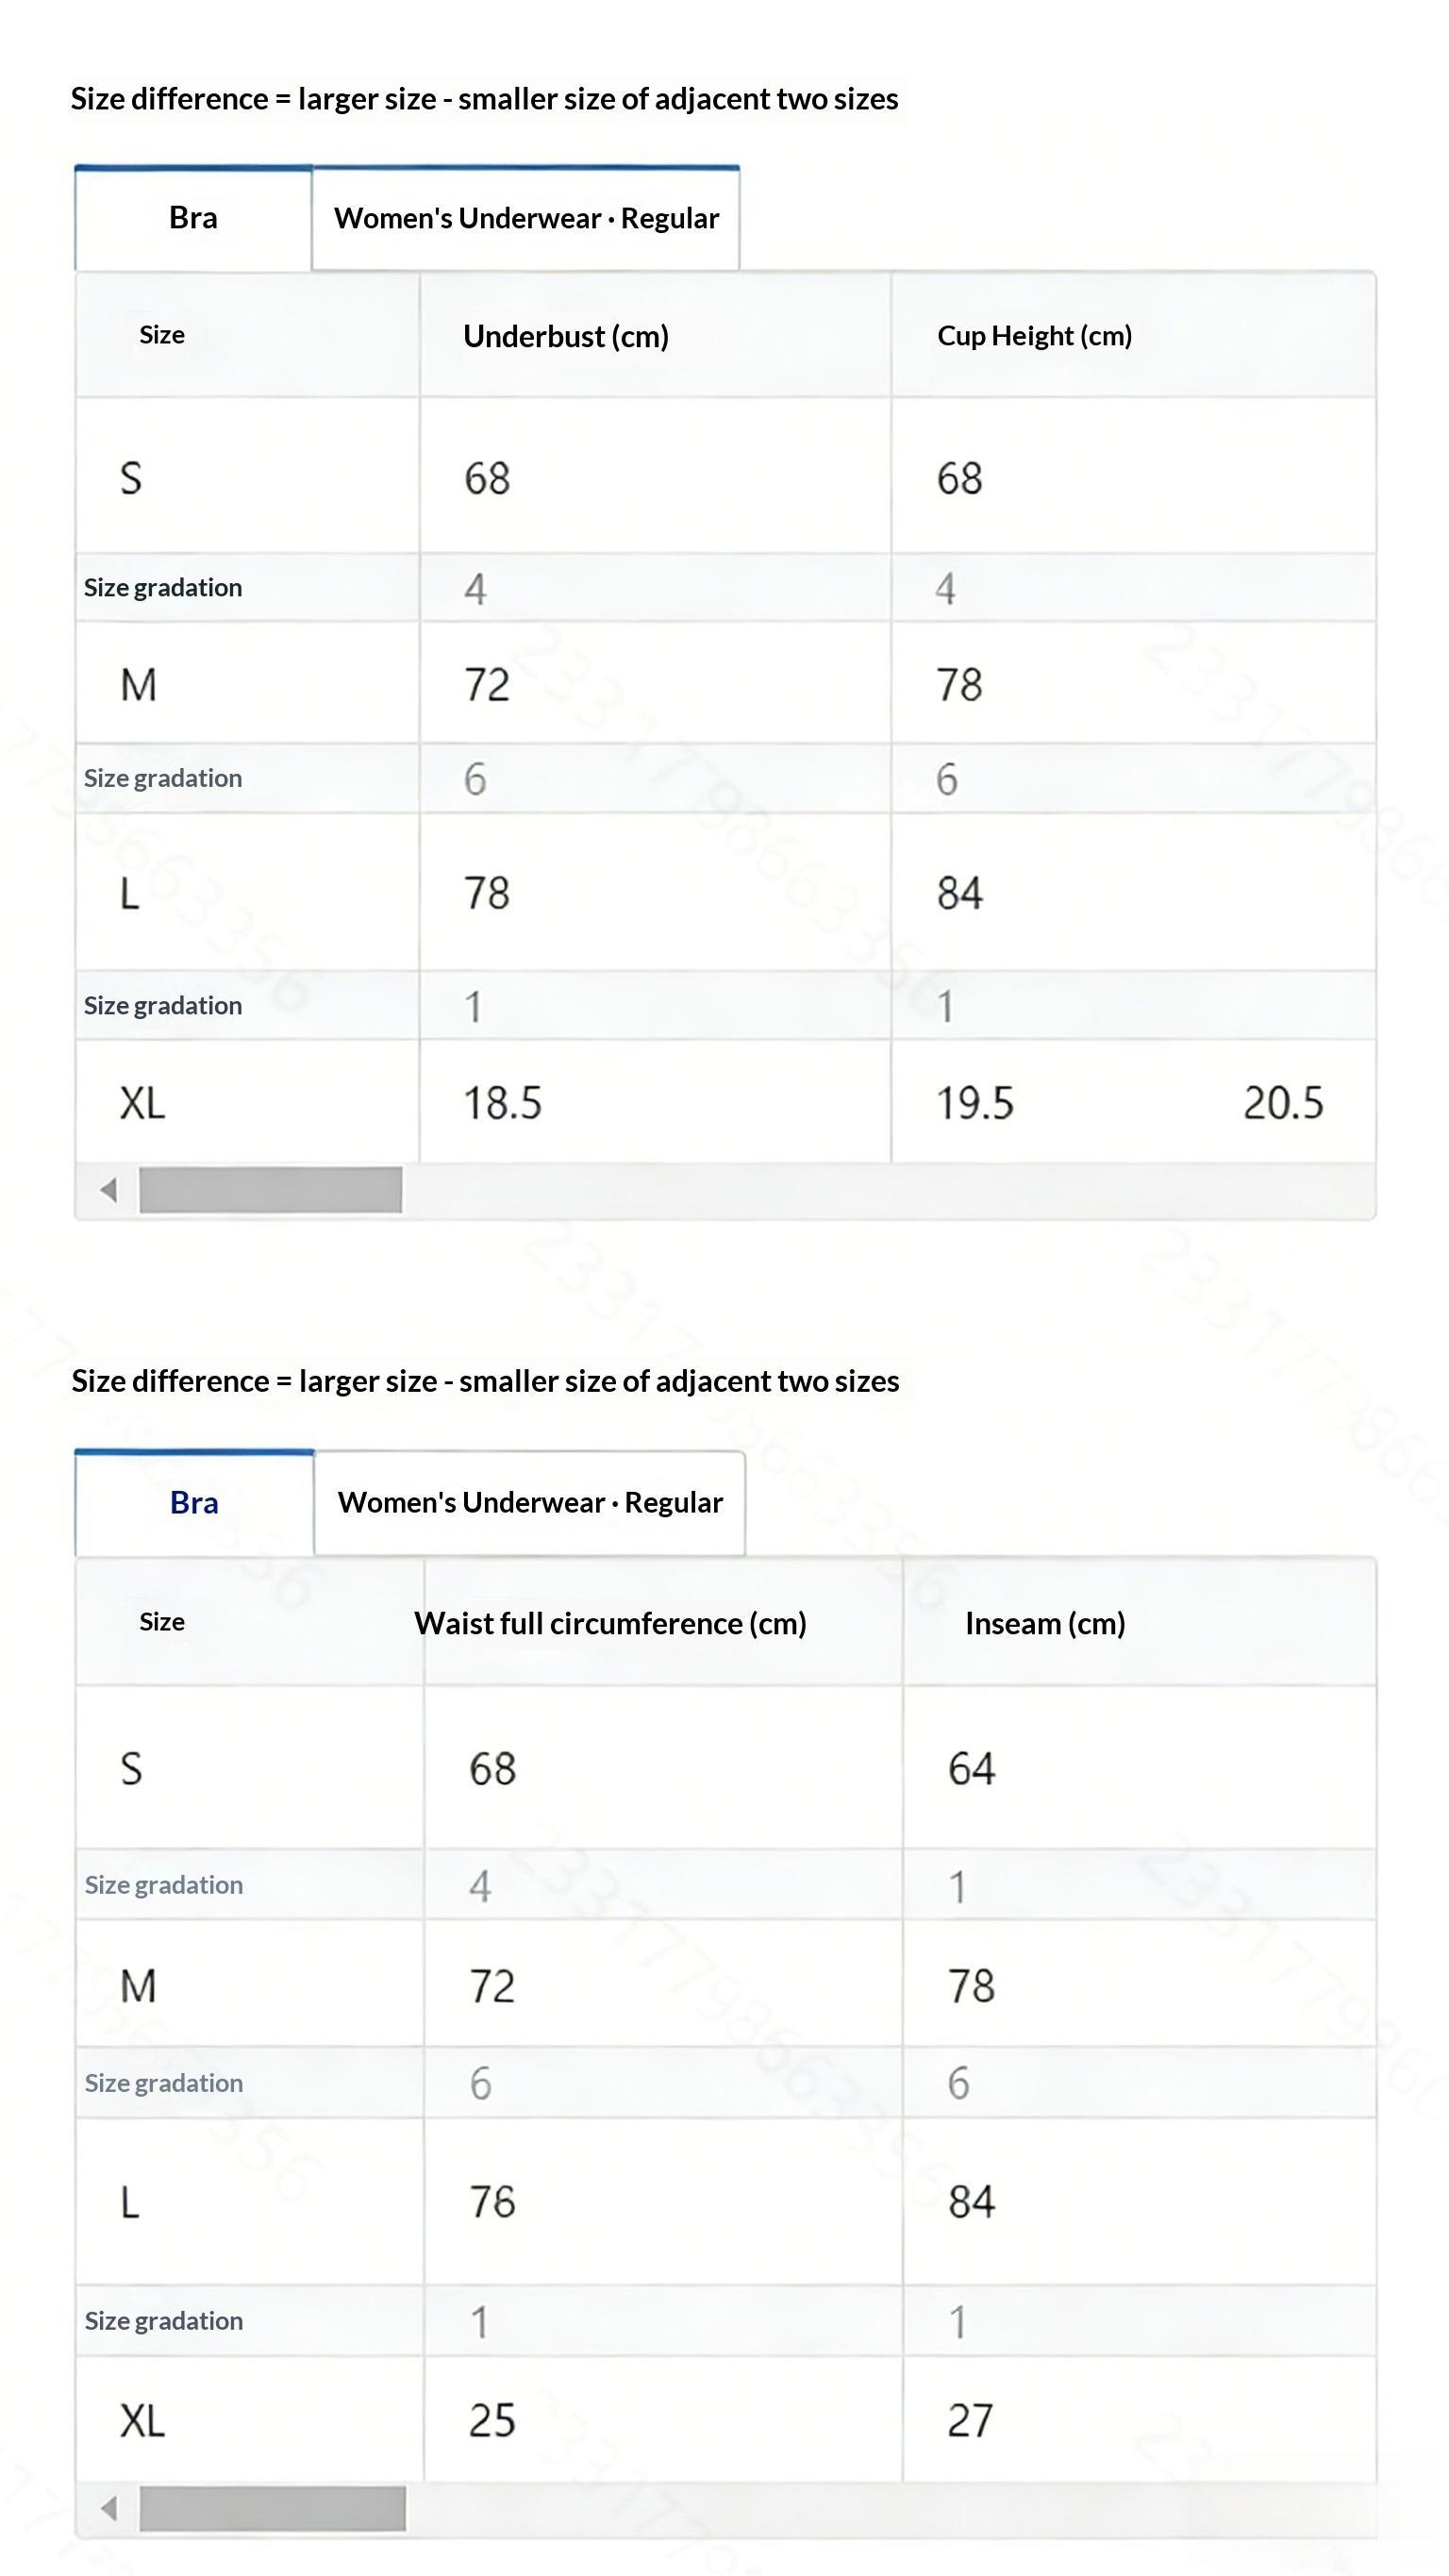The width and height of the screenshot is (1449, 2576).
Task: Open Women's Underwear · Regular tab above Inseam table
Action: [530, 1502]
